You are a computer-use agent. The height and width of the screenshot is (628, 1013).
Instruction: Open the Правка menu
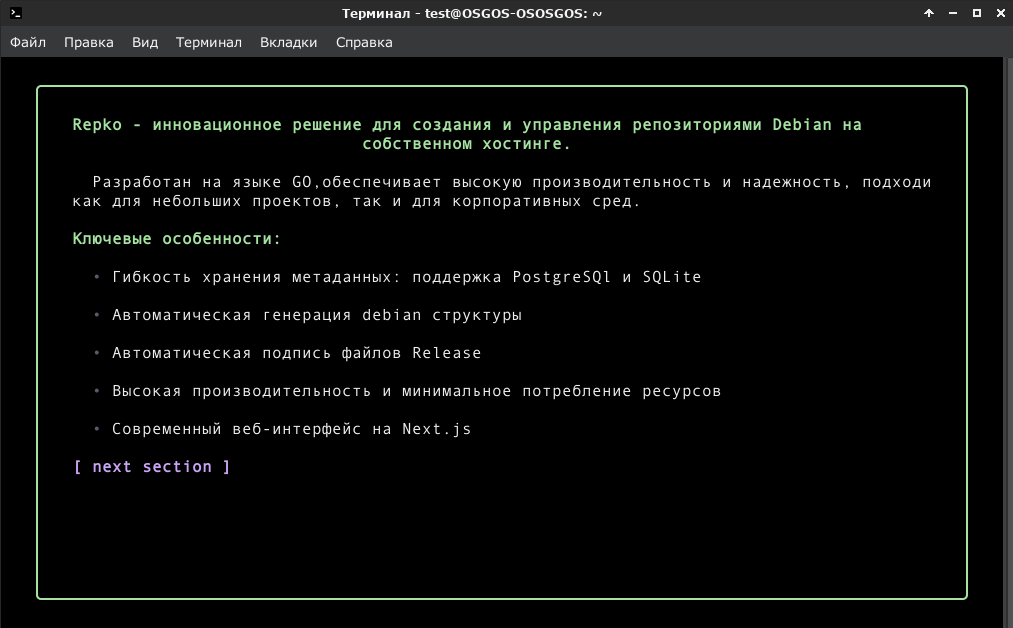coord(89,42)
